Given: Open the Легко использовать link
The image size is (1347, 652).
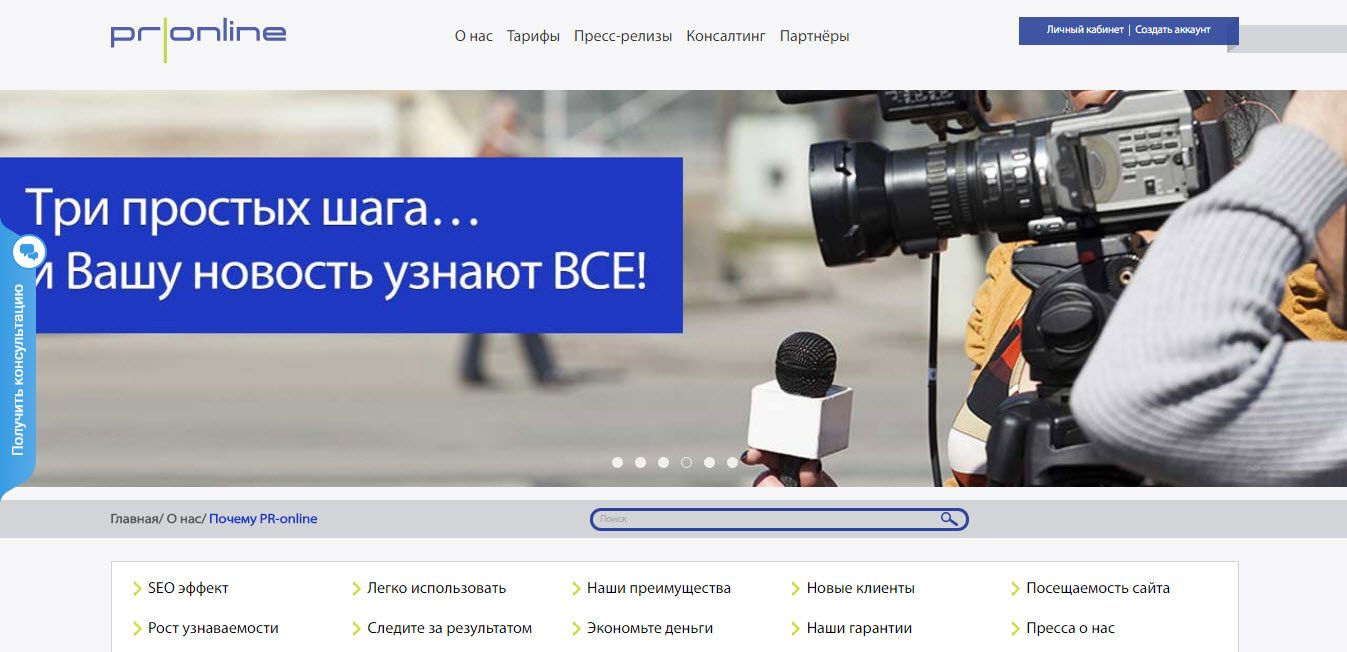Looking at the screenshot, I should pos(437,588).
